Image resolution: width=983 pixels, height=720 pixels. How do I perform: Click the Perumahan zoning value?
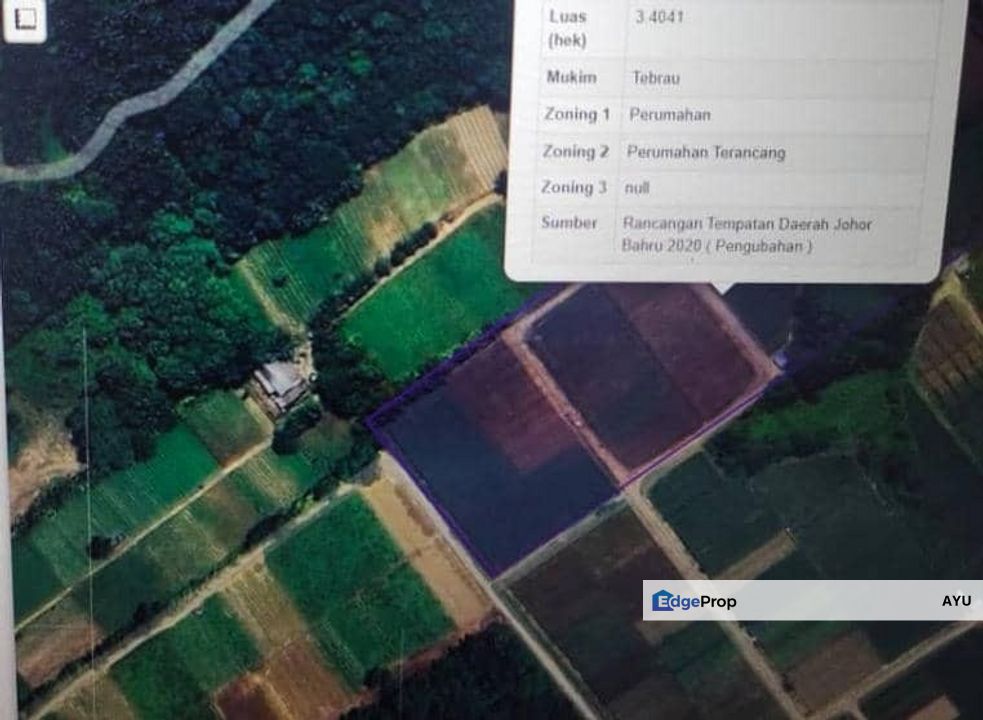tap(670, 115)
